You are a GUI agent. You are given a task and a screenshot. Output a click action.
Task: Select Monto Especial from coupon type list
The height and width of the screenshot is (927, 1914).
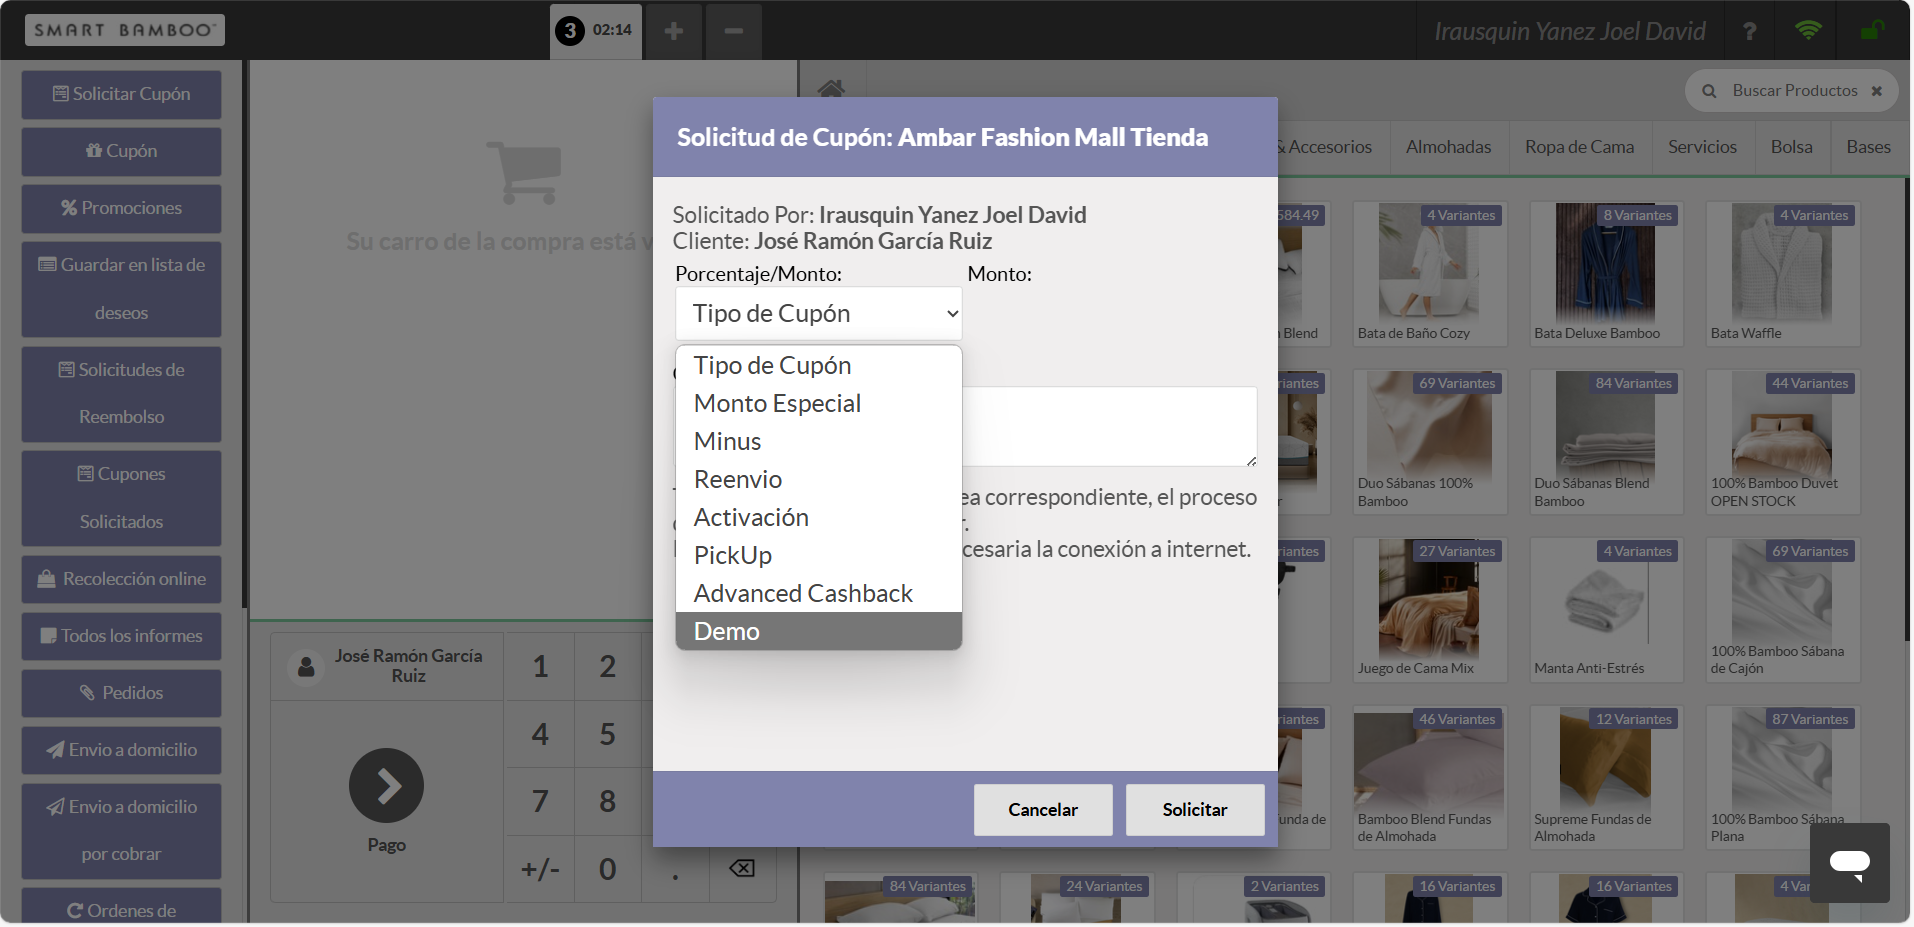click(x=818, y=403)
